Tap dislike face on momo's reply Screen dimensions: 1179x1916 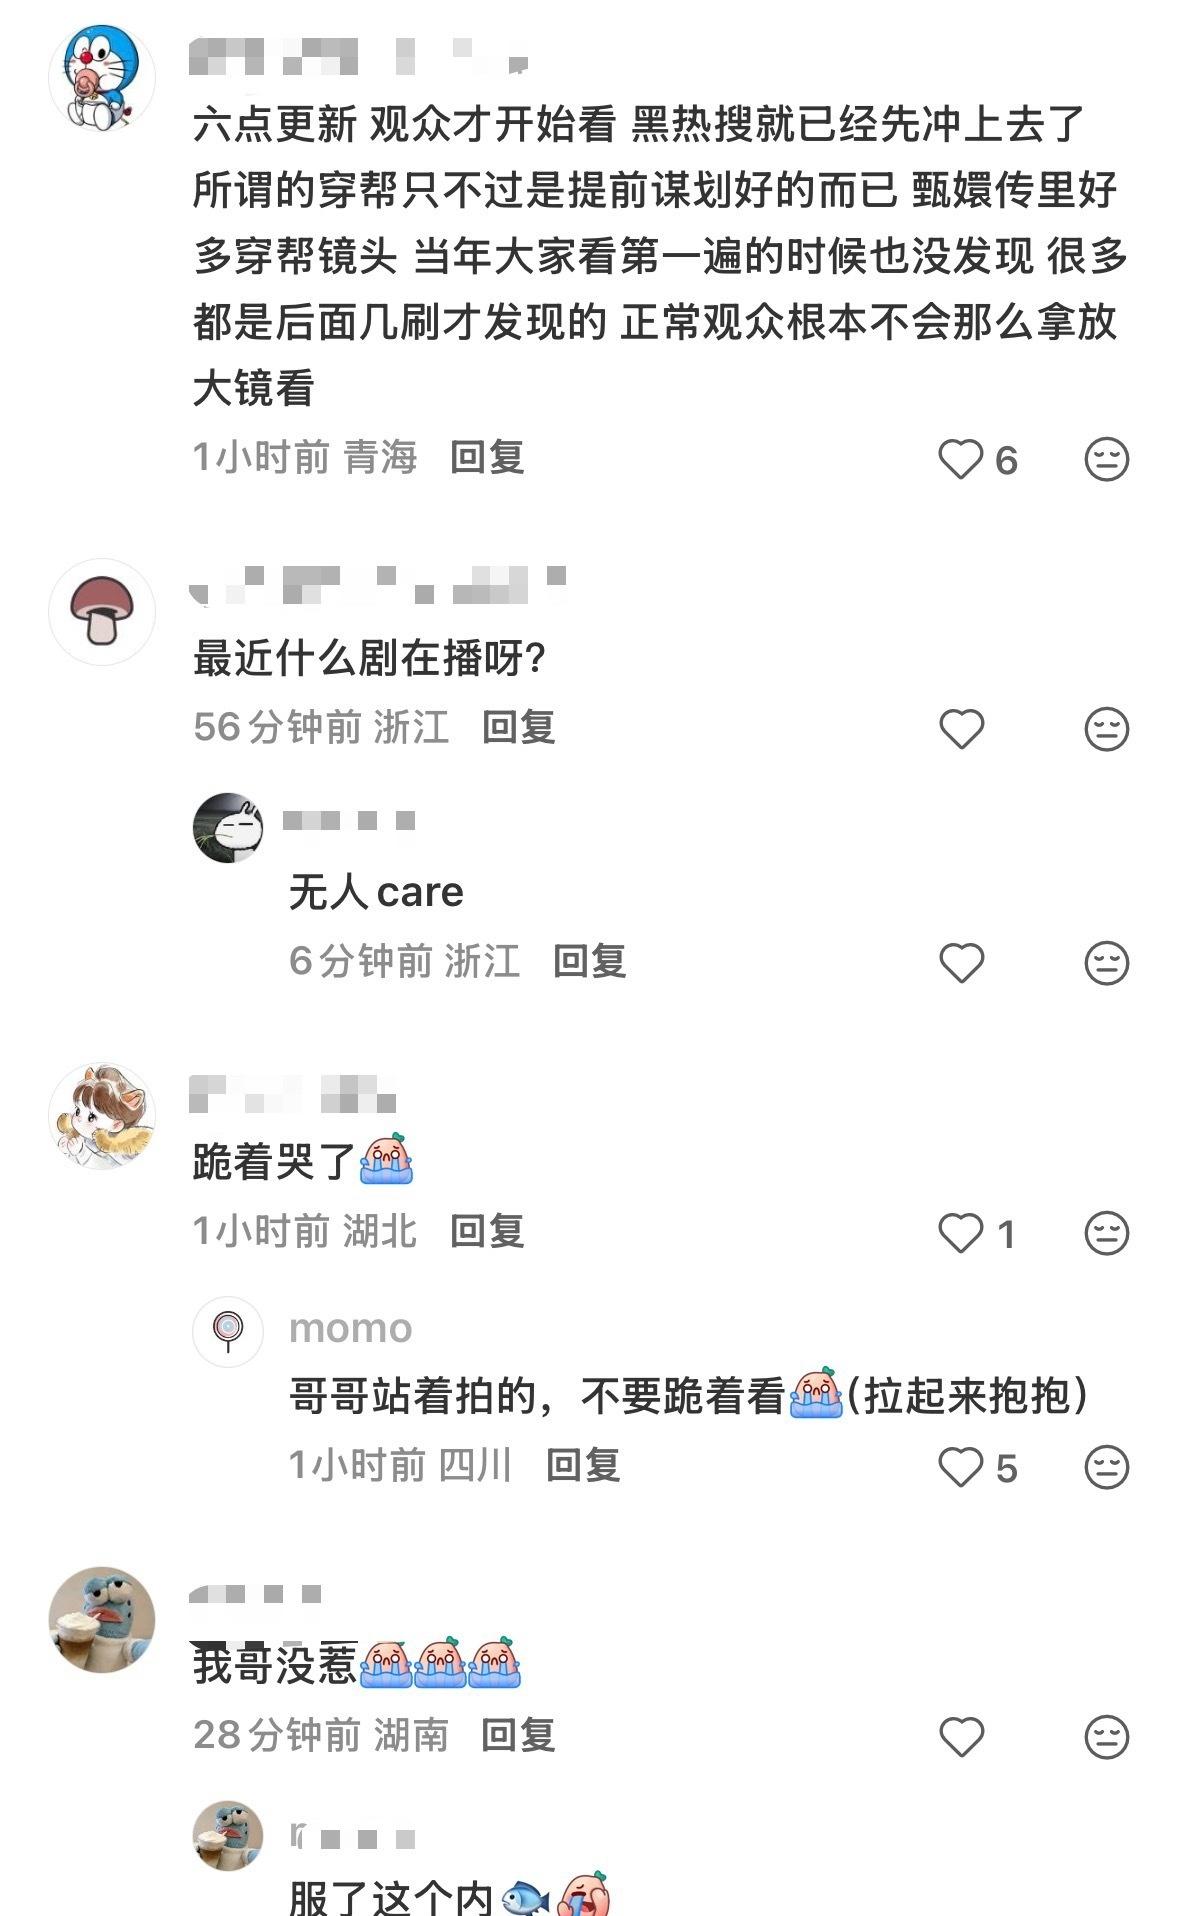pyautogui.click(x=1106, y=1467)
